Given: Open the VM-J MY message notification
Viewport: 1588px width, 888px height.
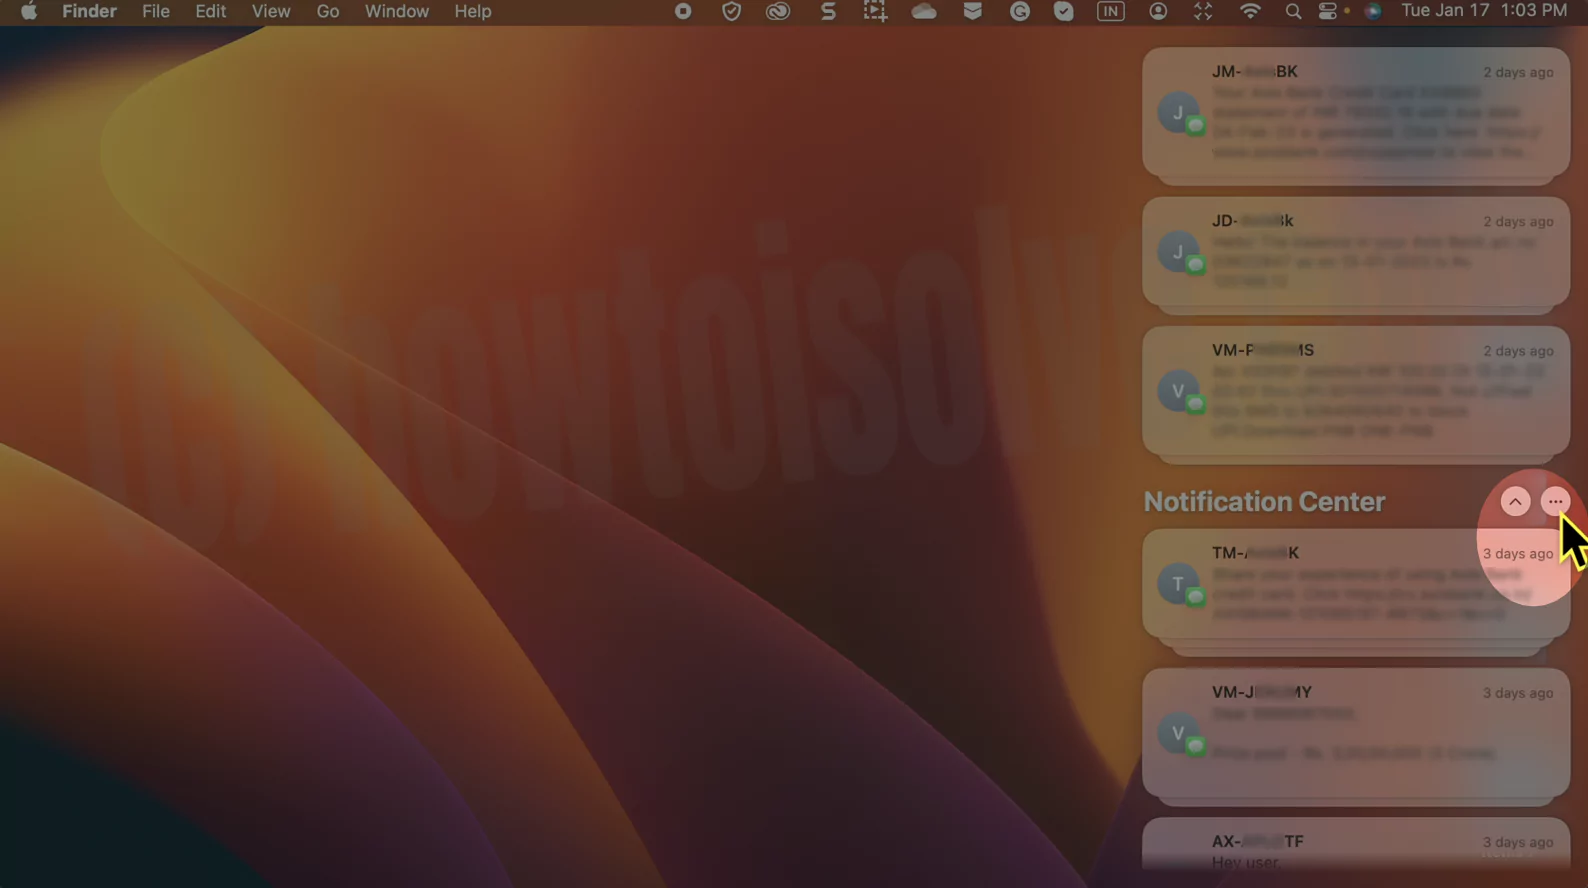Looking at the screenshot, I should pyautogui.click(x=1356, y=733).
